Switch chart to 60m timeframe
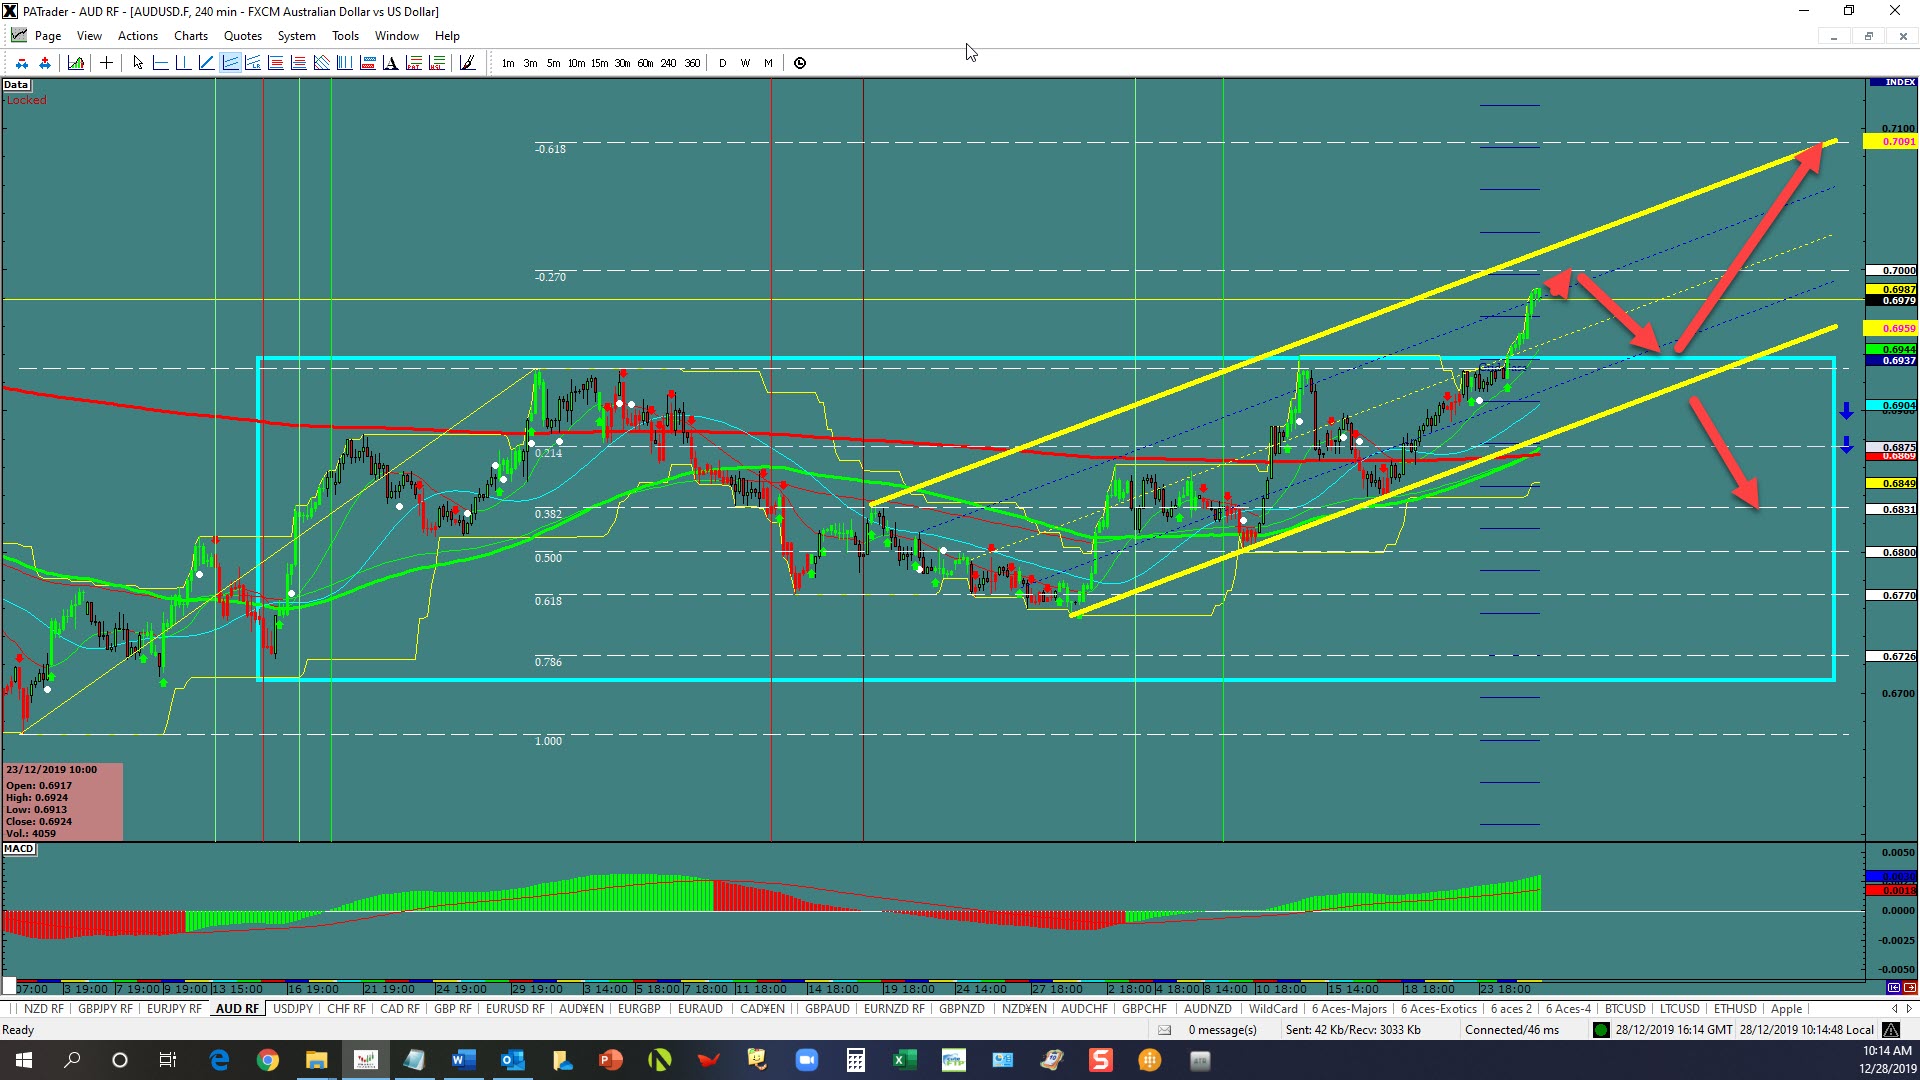Viewport: 1920px width, 1080px height. tap(645, 63)
